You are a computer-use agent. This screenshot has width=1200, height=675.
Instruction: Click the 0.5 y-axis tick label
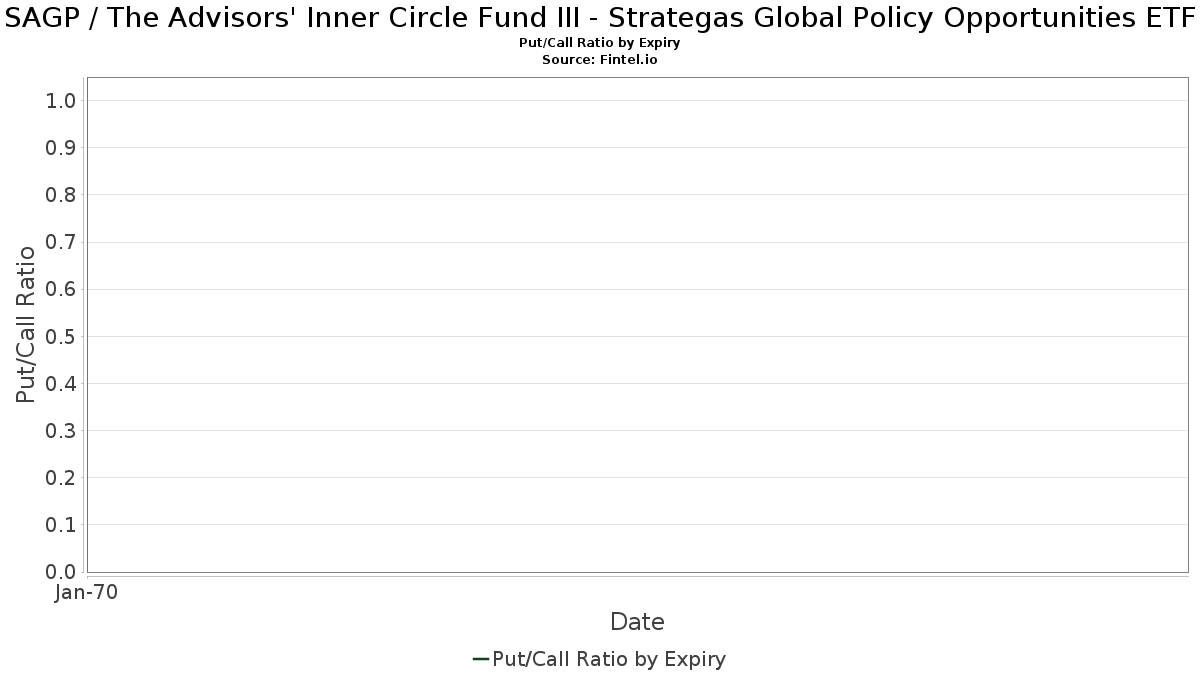pos(62,336)
